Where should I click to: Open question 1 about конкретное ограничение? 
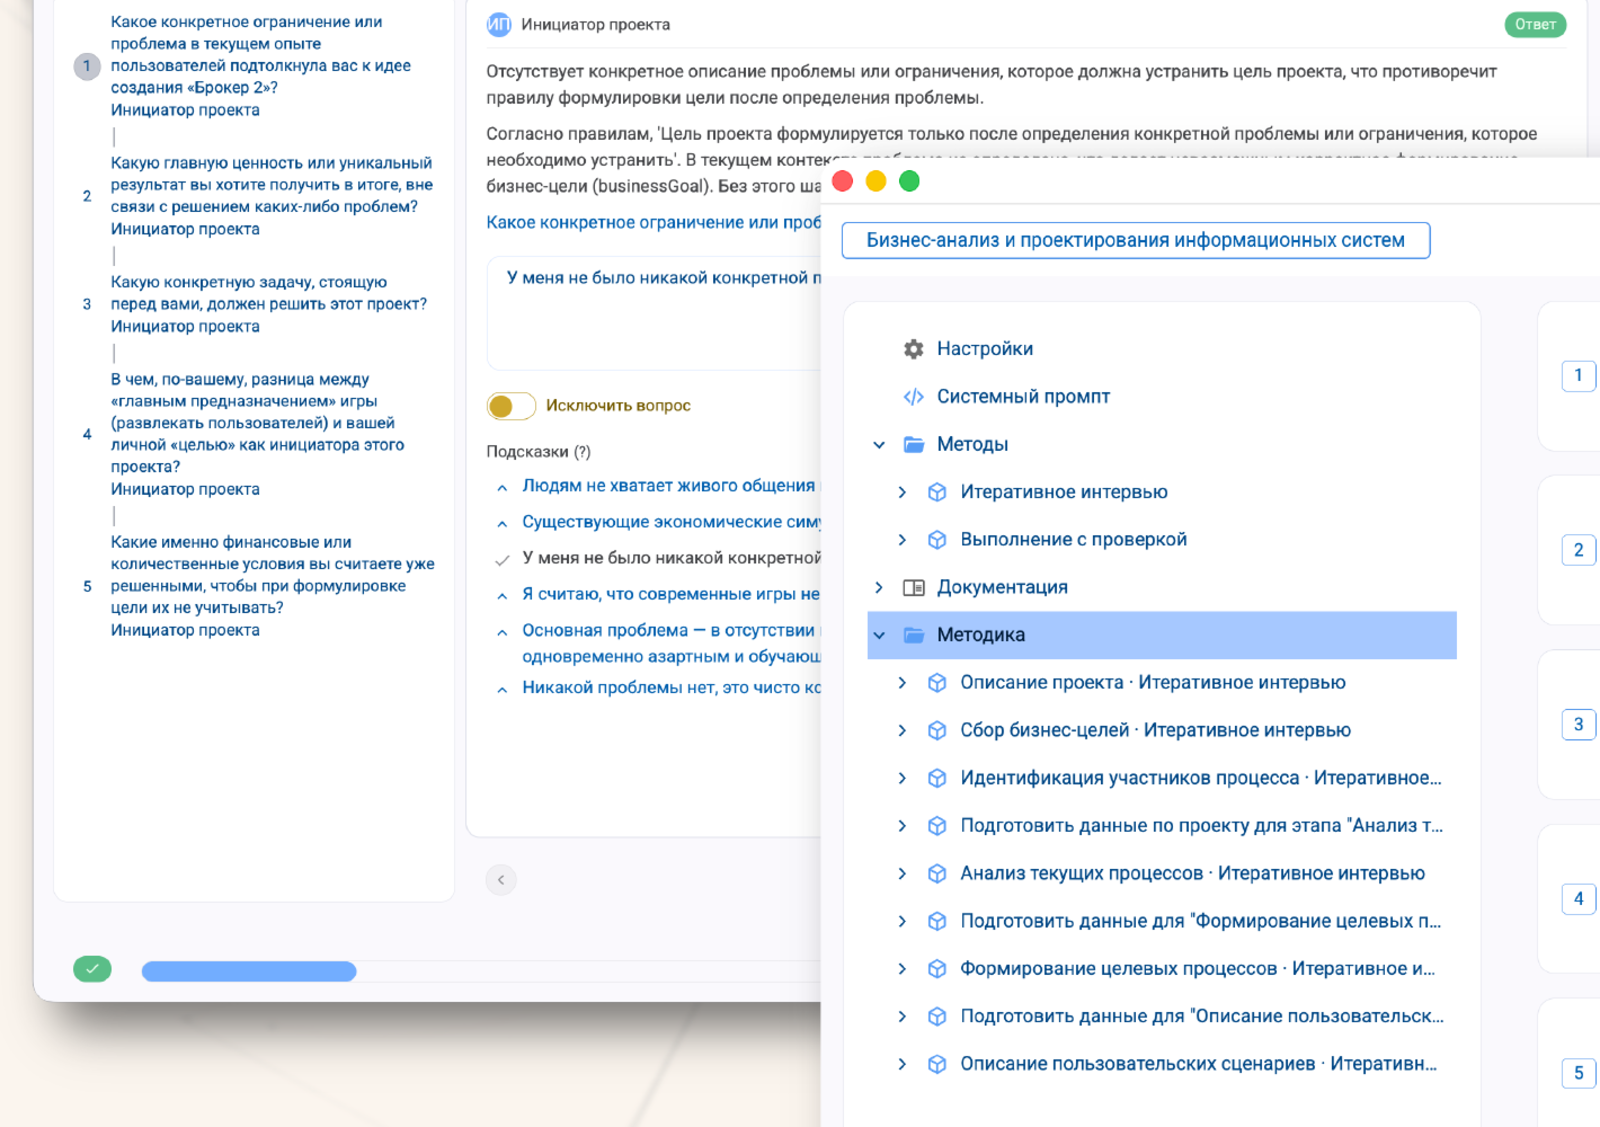[260, 66]
